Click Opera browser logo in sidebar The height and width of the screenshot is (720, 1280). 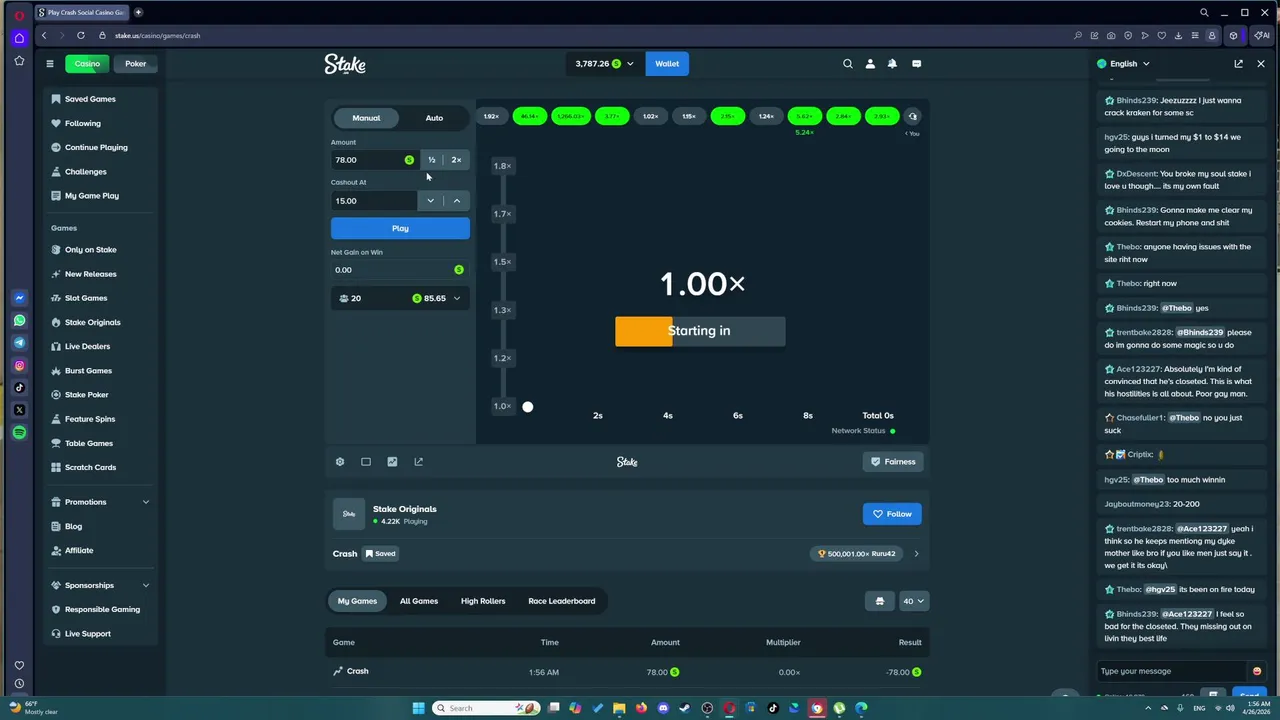coord(19,14)
